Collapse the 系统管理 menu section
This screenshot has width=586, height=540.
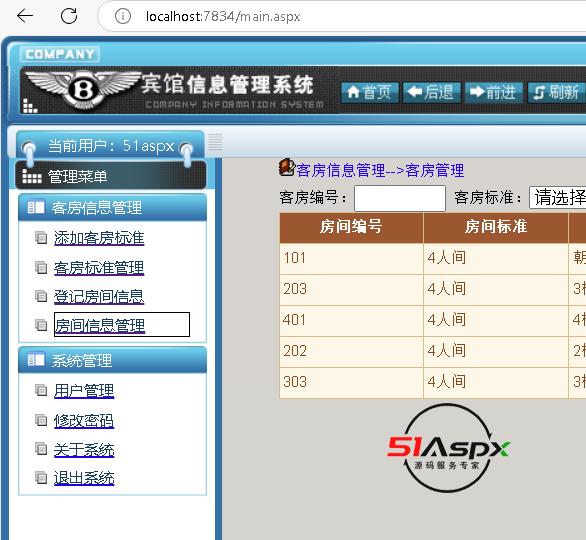pos(112,360)
